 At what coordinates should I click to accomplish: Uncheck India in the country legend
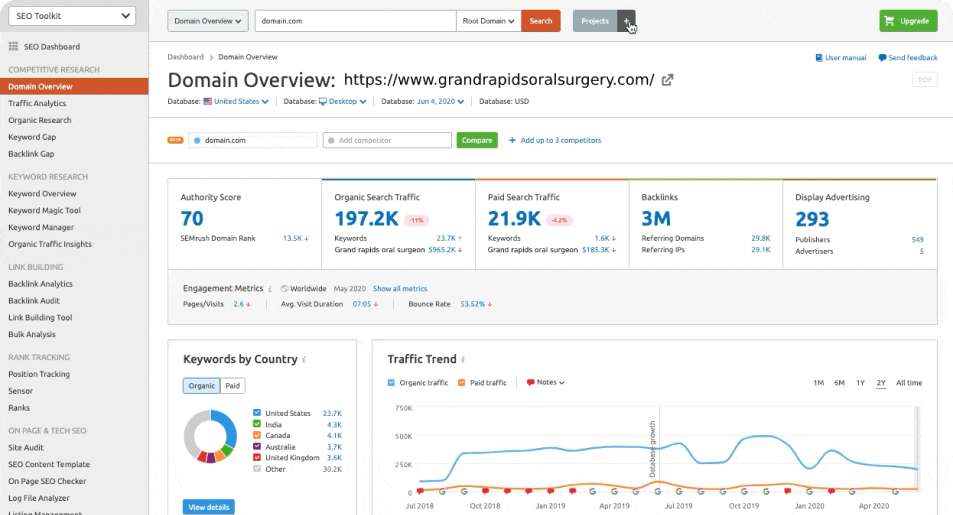click(x=257, y=424)
